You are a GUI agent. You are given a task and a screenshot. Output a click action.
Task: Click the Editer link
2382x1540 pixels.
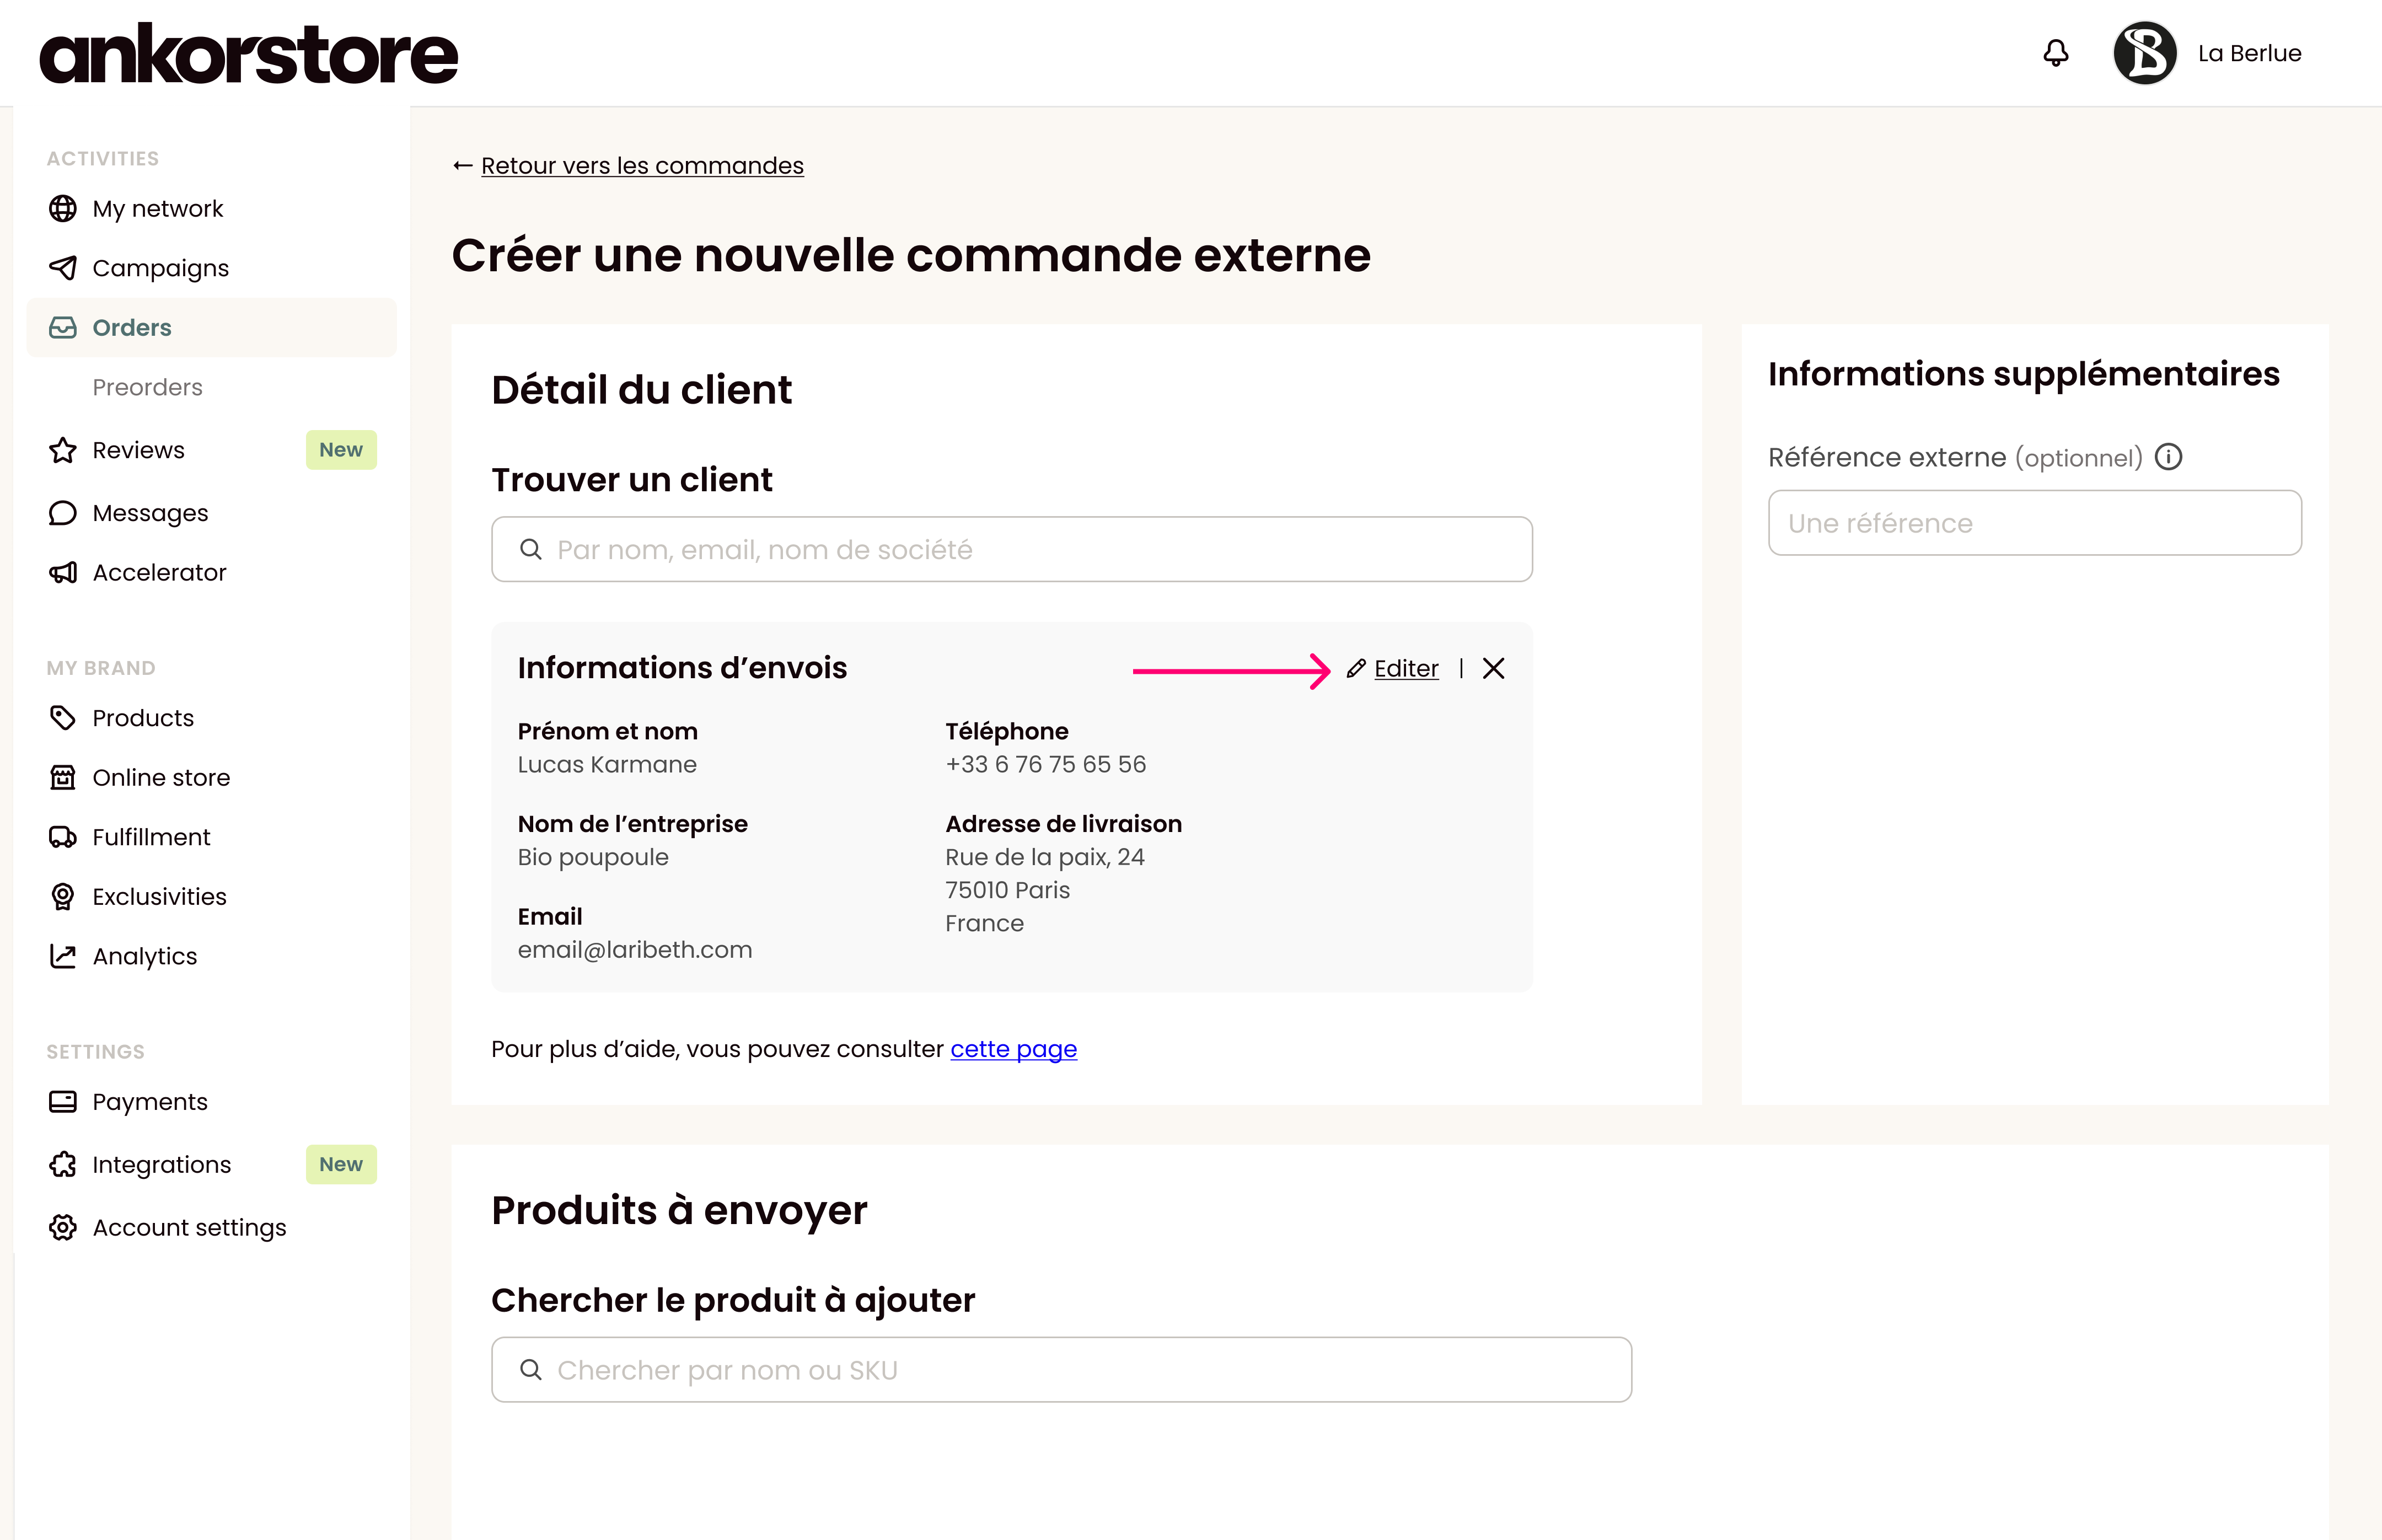tap(1406, 668)
